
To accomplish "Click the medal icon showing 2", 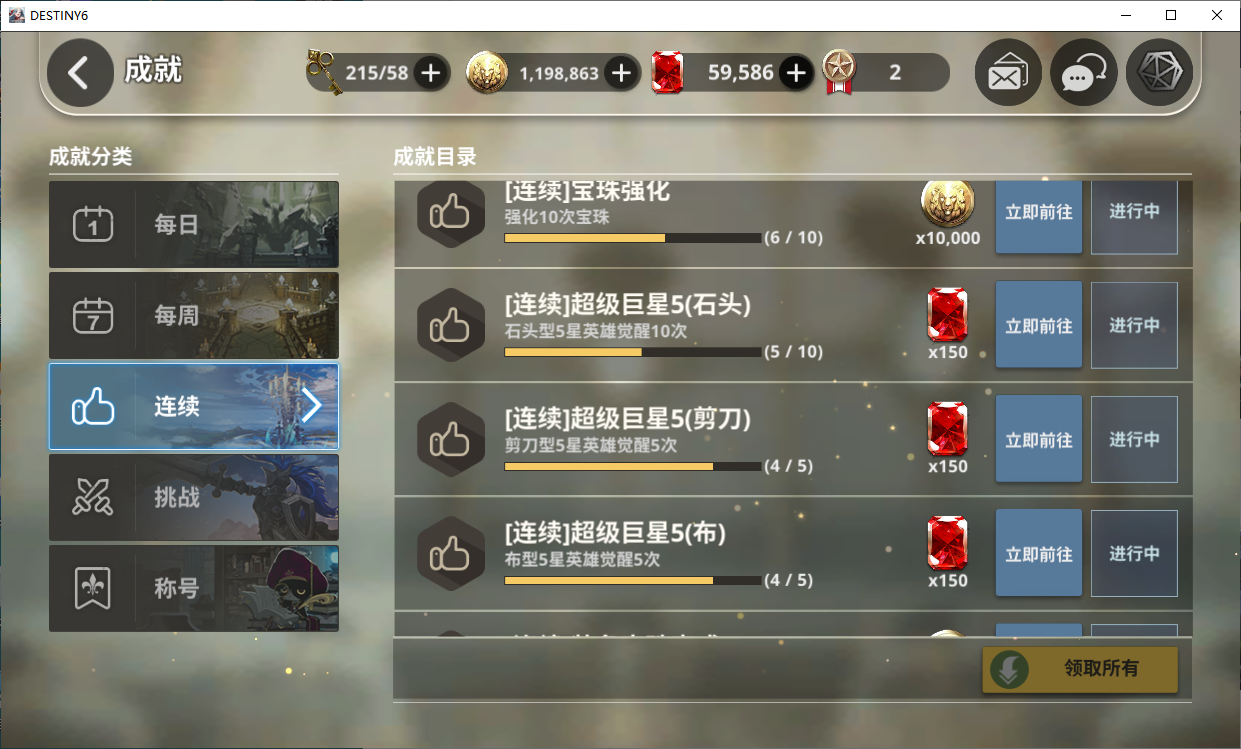I will pos(838,72).
